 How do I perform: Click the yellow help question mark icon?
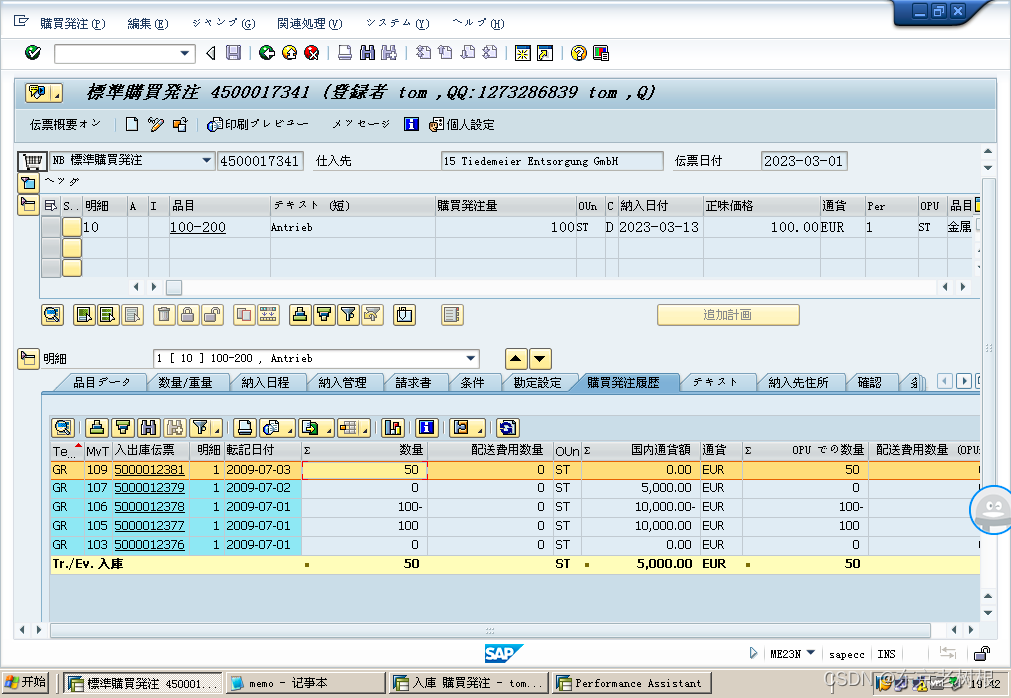tap(577, 53)
